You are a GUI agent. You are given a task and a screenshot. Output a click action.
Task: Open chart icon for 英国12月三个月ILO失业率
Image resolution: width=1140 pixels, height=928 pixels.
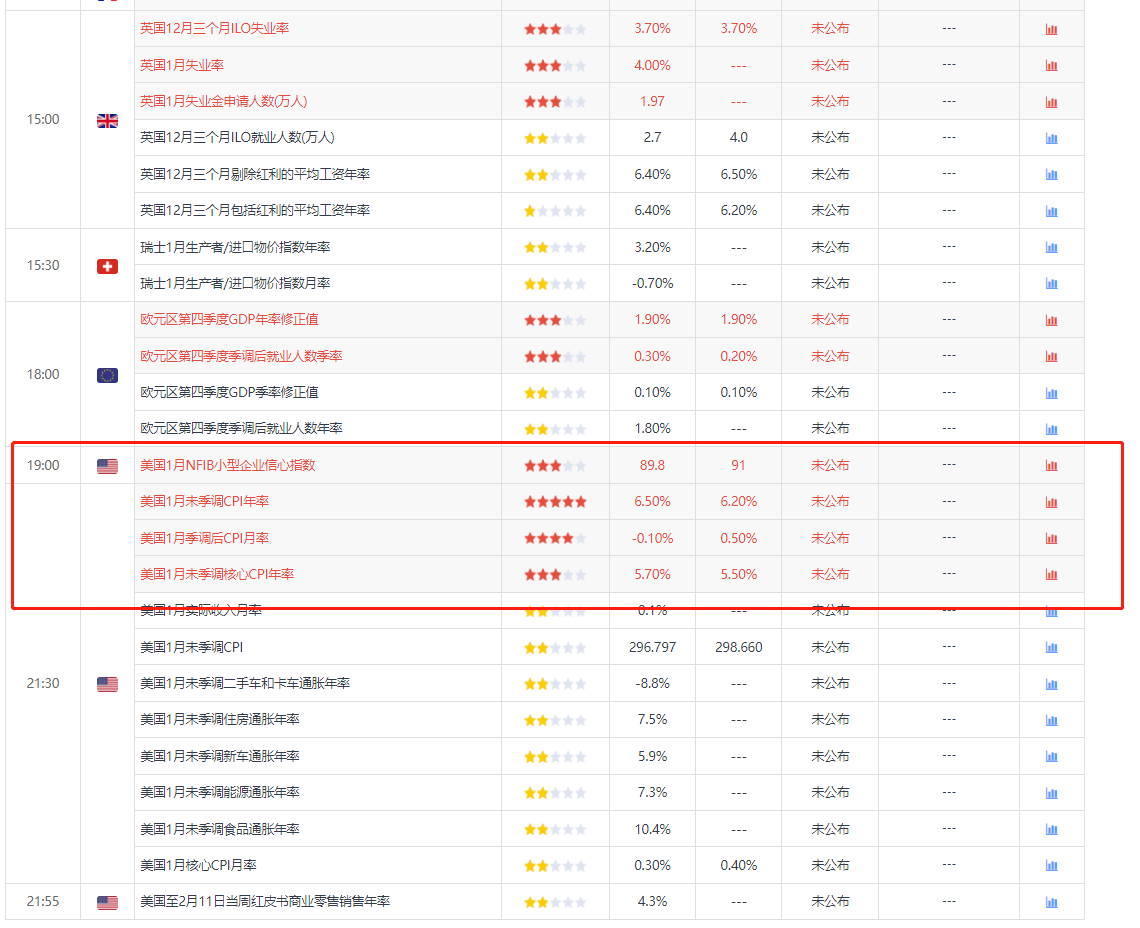1051,29
